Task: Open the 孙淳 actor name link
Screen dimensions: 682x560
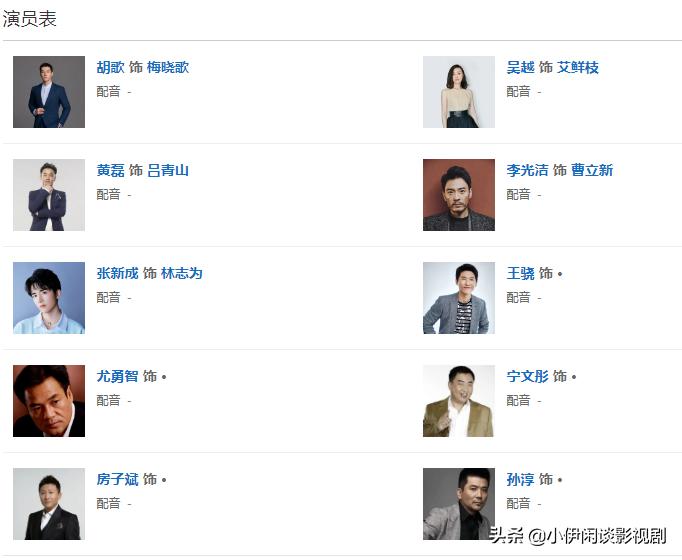Action: click(520, 480)
